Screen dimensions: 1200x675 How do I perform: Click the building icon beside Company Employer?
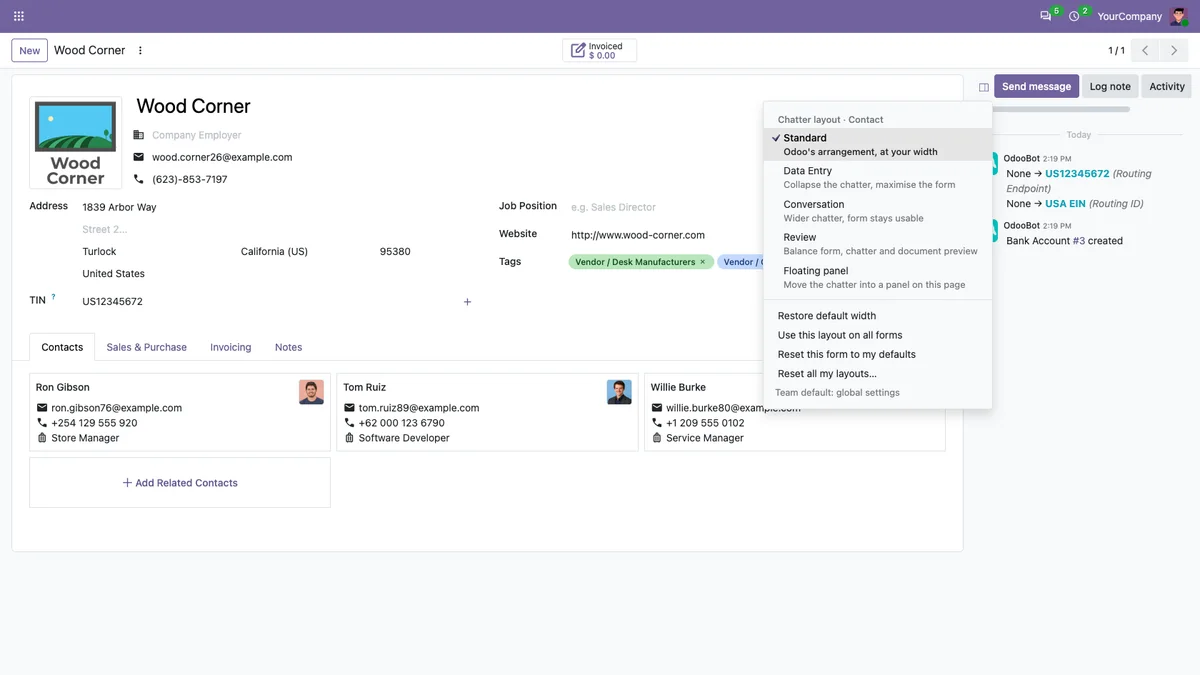click(x=138, y=135)
